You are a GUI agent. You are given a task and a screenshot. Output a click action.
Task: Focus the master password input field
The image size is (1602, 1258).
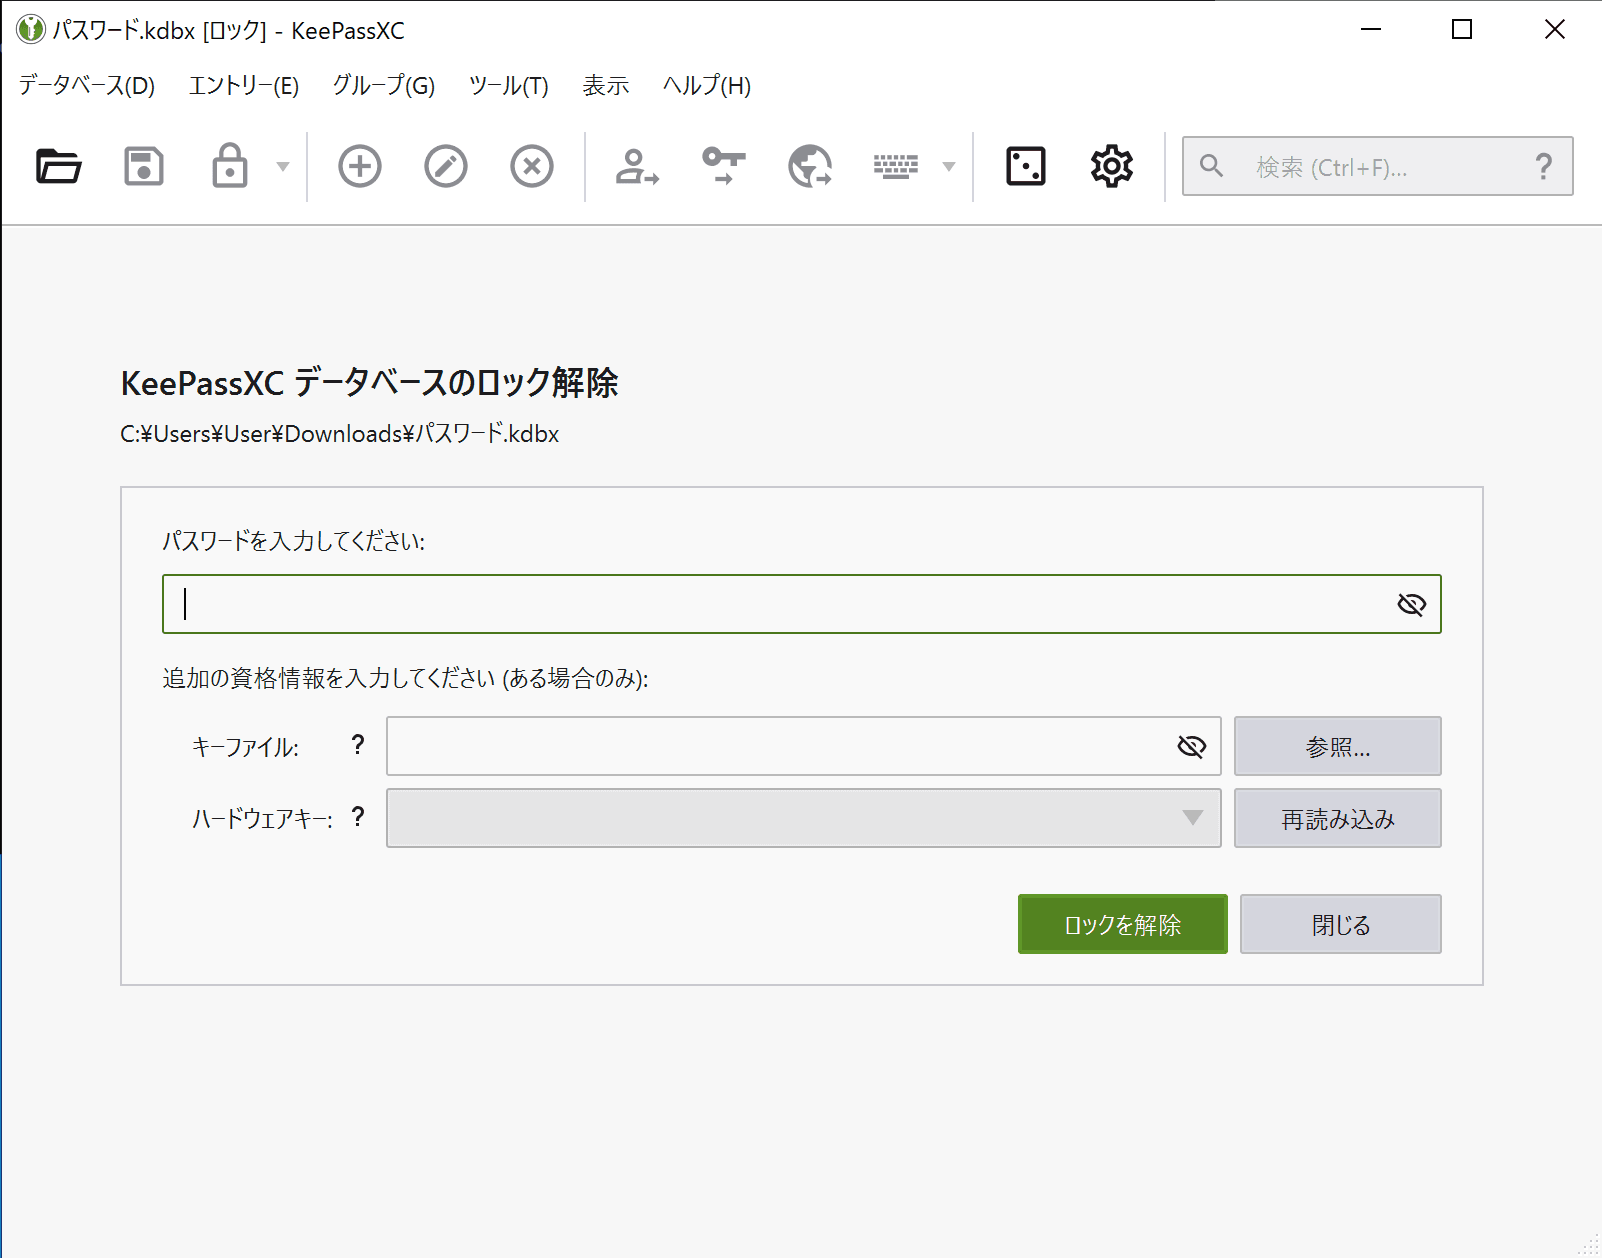point(802,604)
